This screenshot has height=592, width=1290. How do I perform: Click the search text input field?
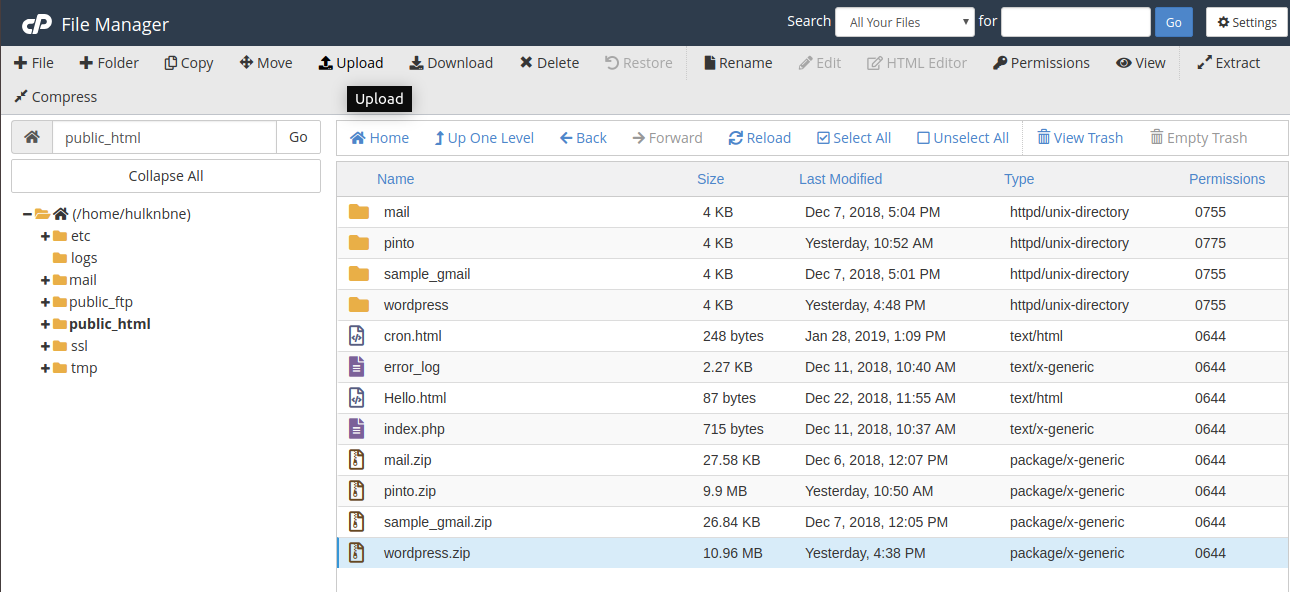1075,22
